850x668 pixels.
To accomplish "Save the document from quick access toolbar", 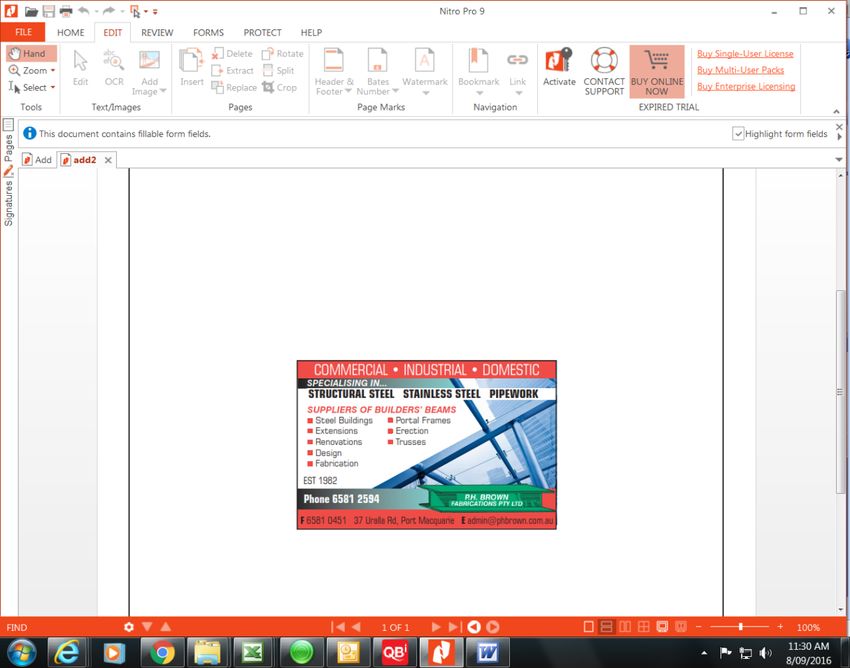I will tap(49, 11).
